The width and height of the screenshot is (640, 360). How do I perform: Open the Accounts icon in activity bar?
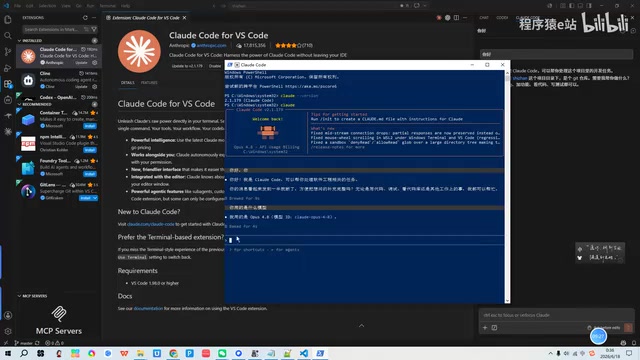(x=8, y=315)
